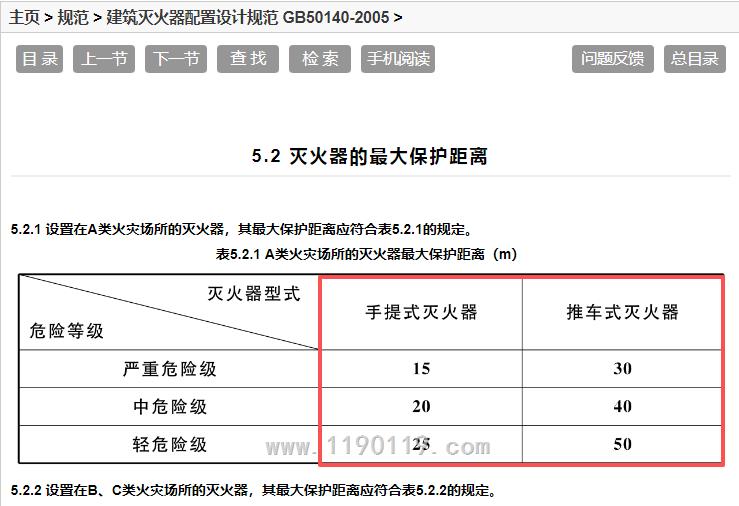Open 手机阅读 mobile reading option

(x=398, y=59)
